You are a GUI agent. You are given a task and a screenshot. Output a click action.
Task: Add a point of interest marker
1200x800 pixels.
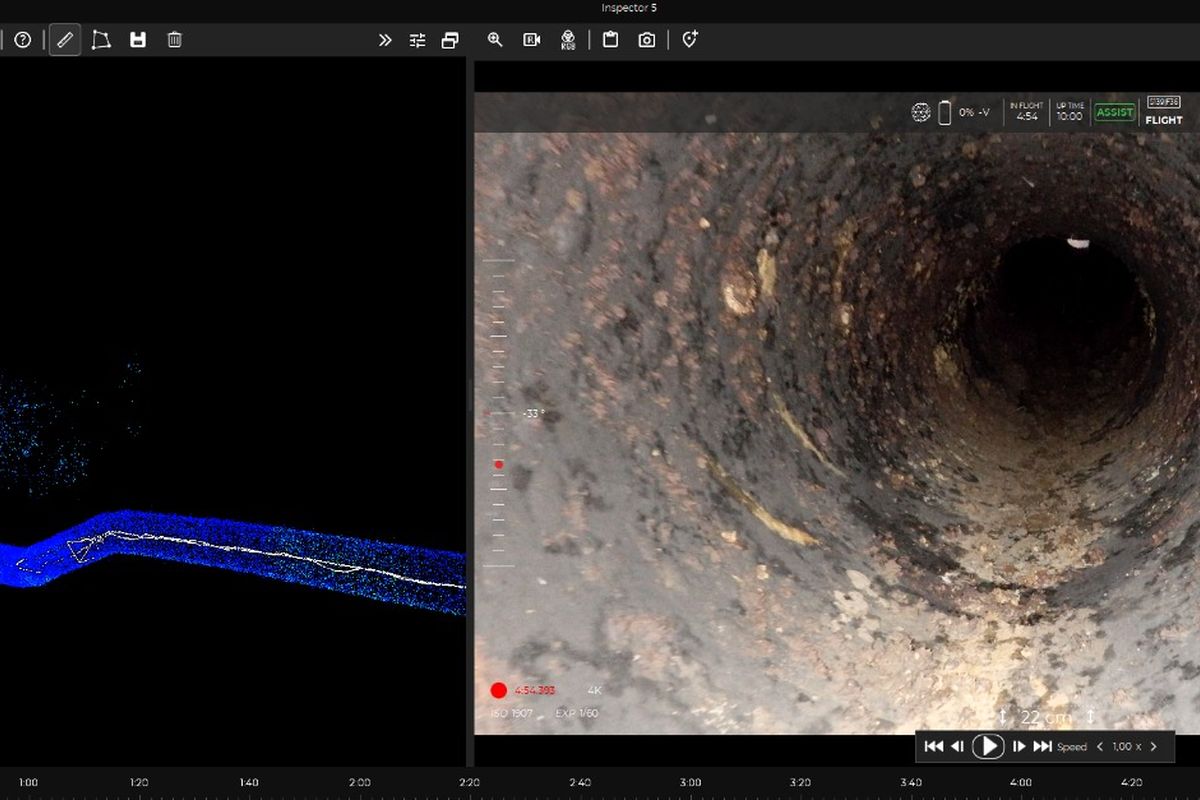pyautogui.click(x=689, y=39)
